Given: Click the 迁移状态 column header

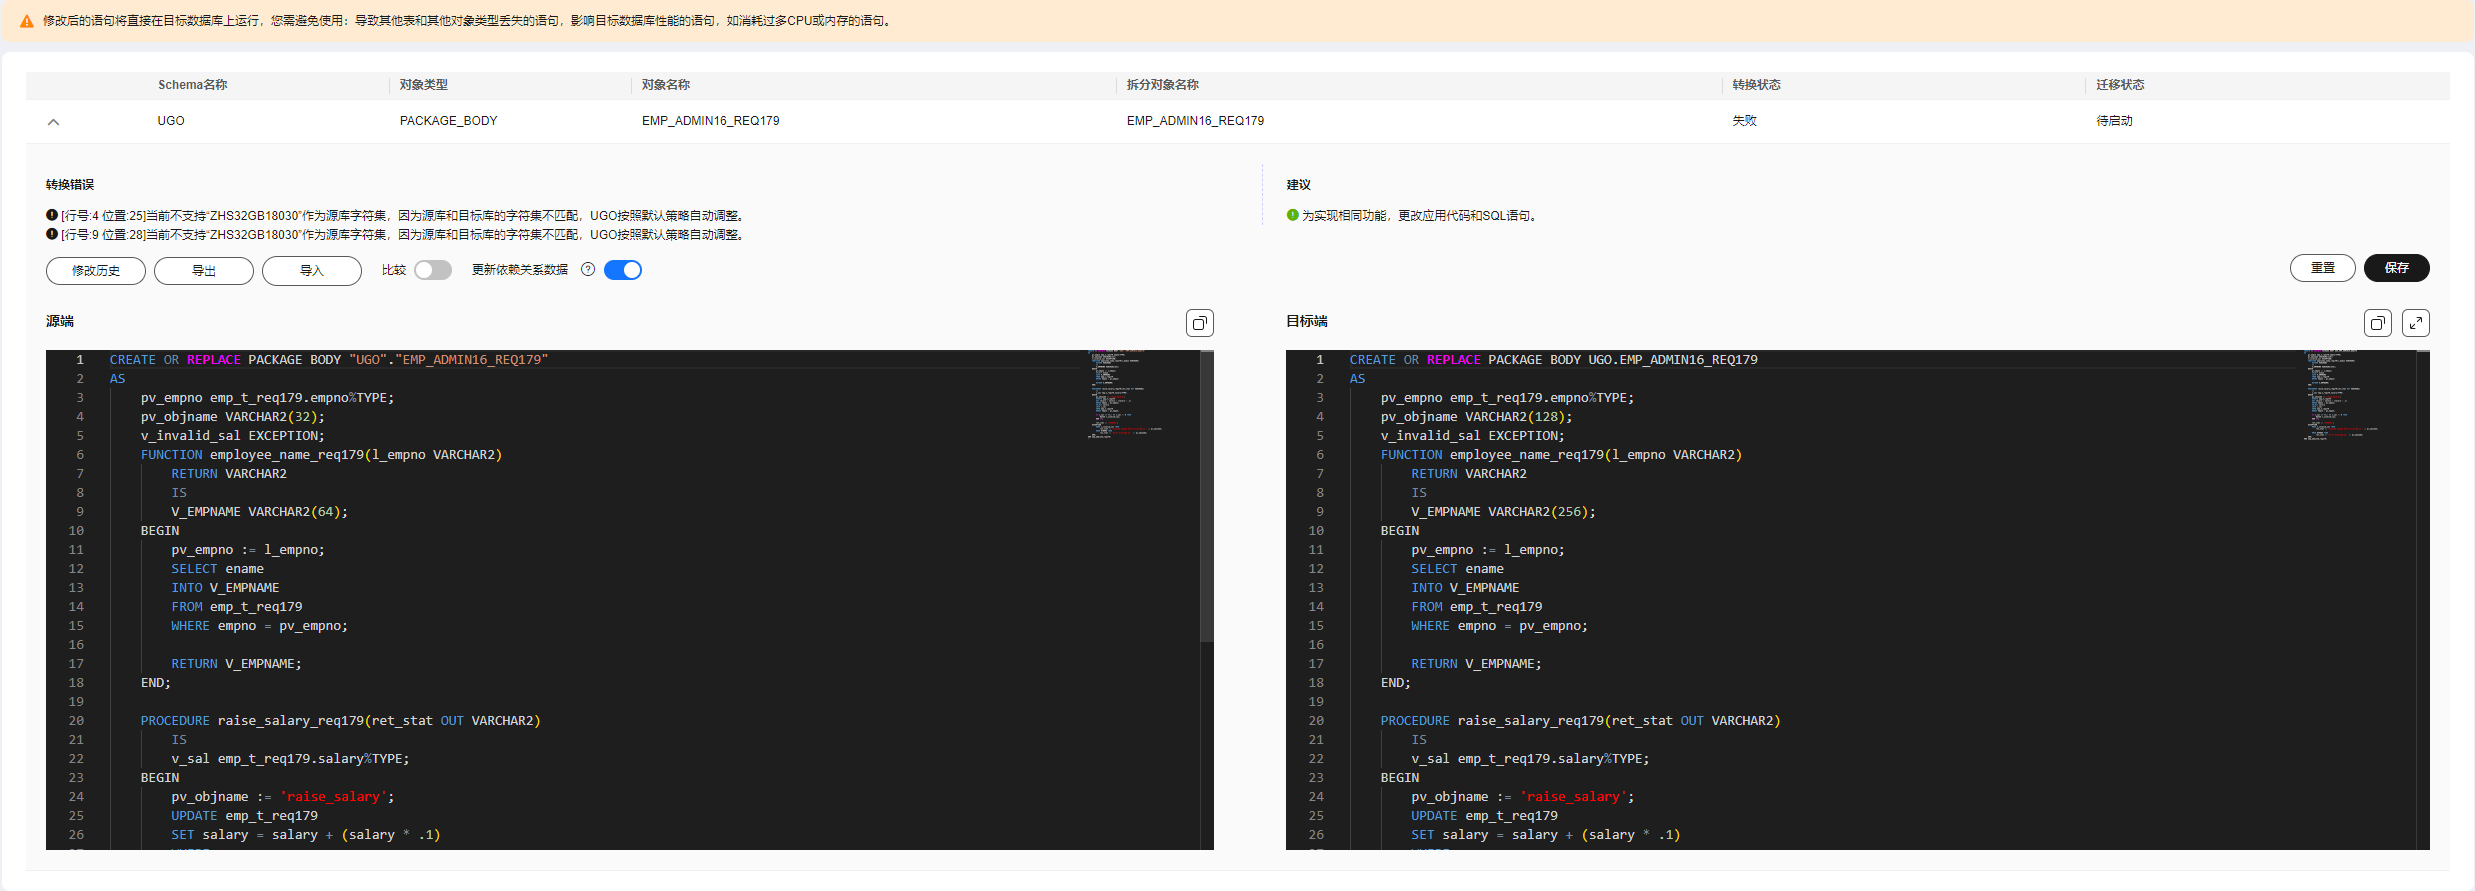Looking at the screenshot, I should click(x=2121, y=85).
